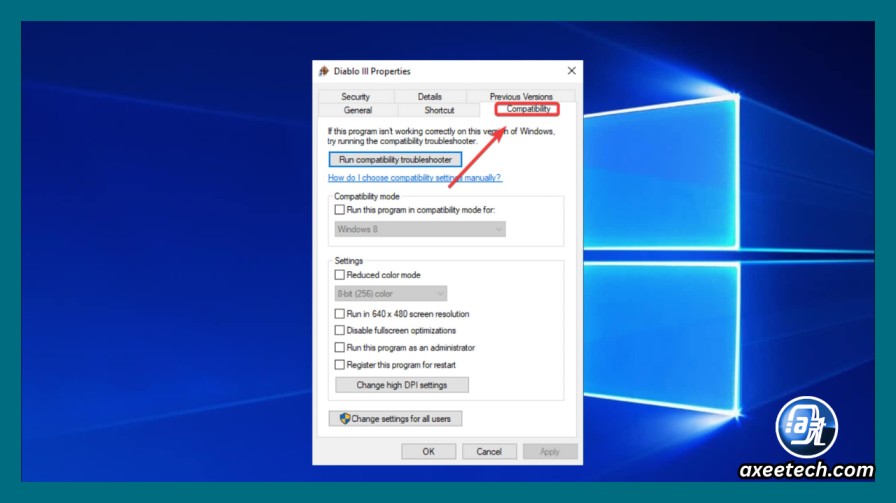Click the Diablo III icon in title bar
Viewport: 896px width, 503px height.
[324, 71]
